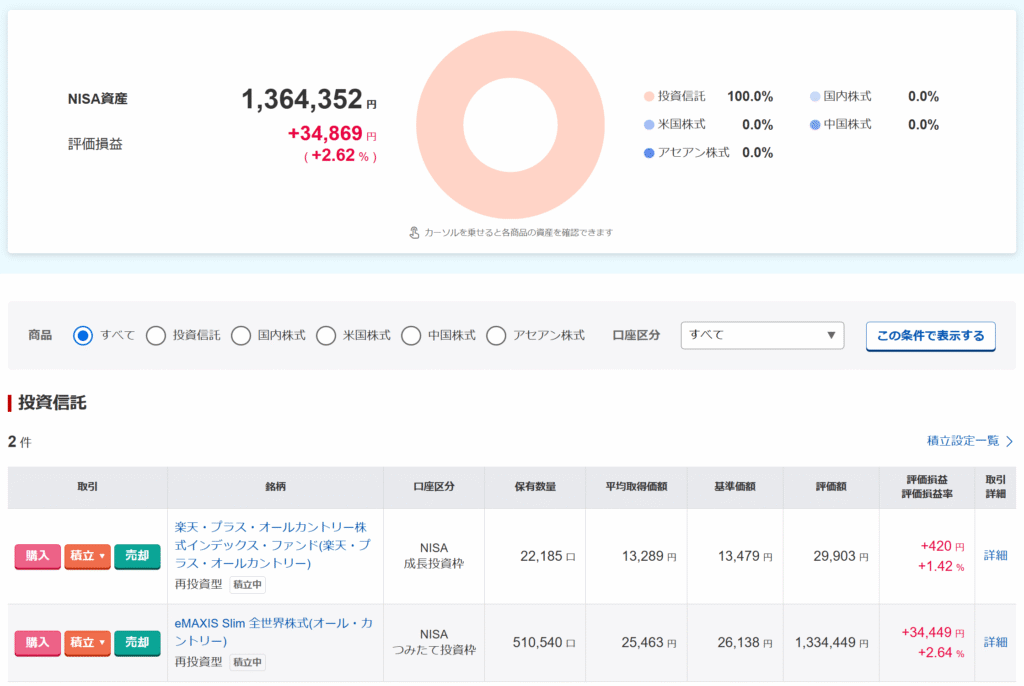The height and width of the screenshot is (686, 1024).
Task: Click the 投資信託 legend color dot
Action: pos(648,97)
